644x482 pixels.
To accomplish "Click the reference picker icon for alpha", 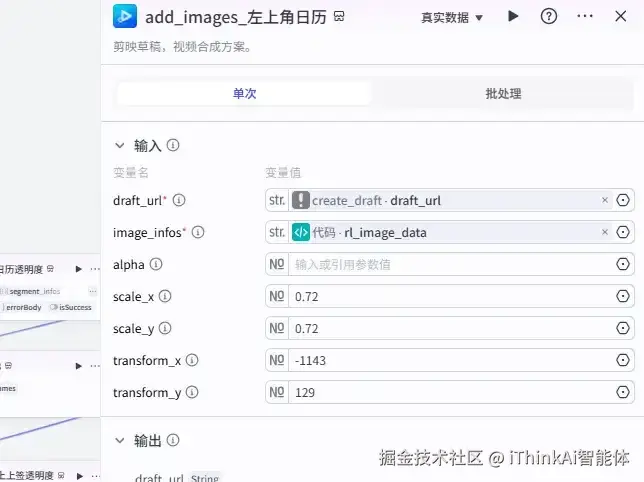I will pos(623,264).
